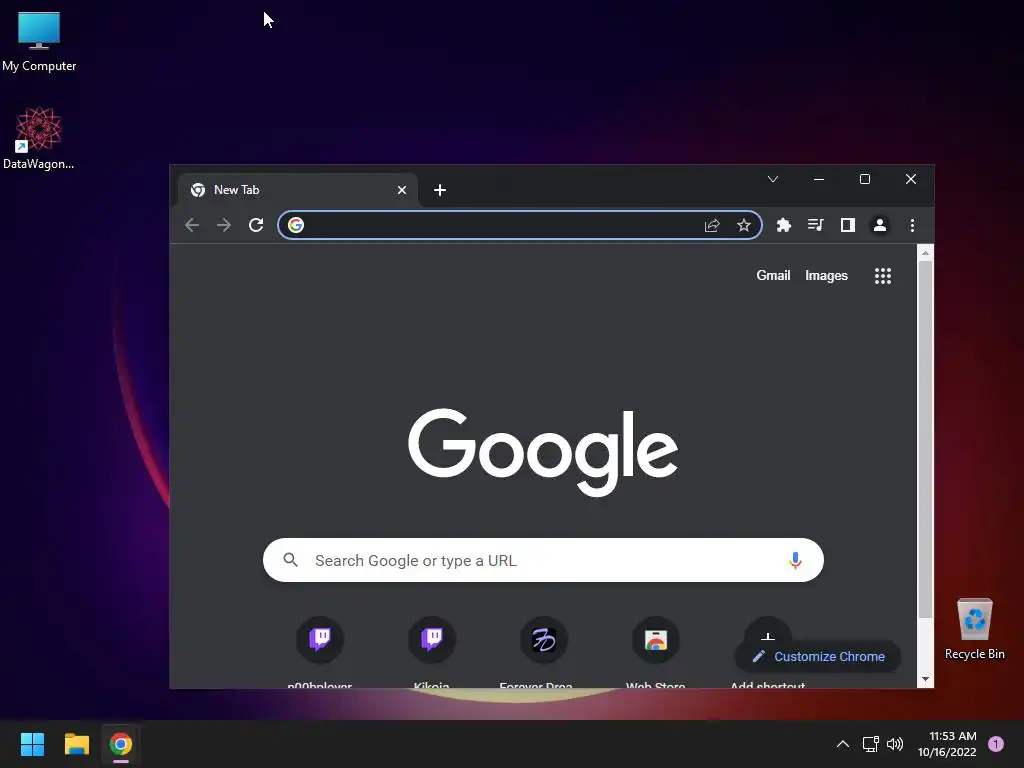This screenshot has width=1024, height=768.
Task: Open the My Computer desktop icon
Action: pos(39,40)
